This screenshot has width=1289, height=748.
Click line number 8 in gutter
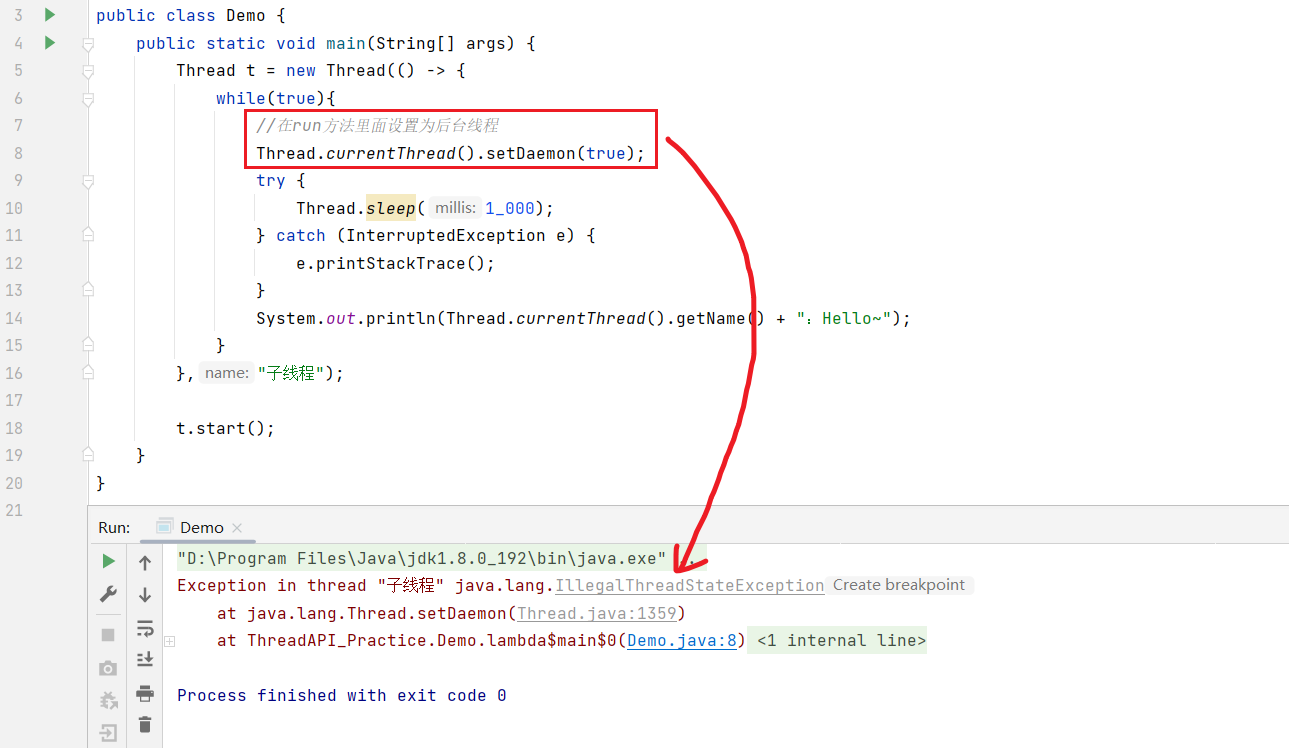tap(19, 154)
